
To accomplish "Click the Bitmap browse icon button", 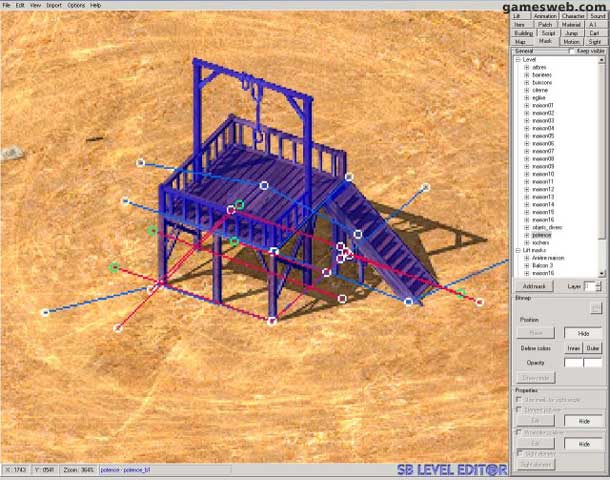I will point(596,308).
